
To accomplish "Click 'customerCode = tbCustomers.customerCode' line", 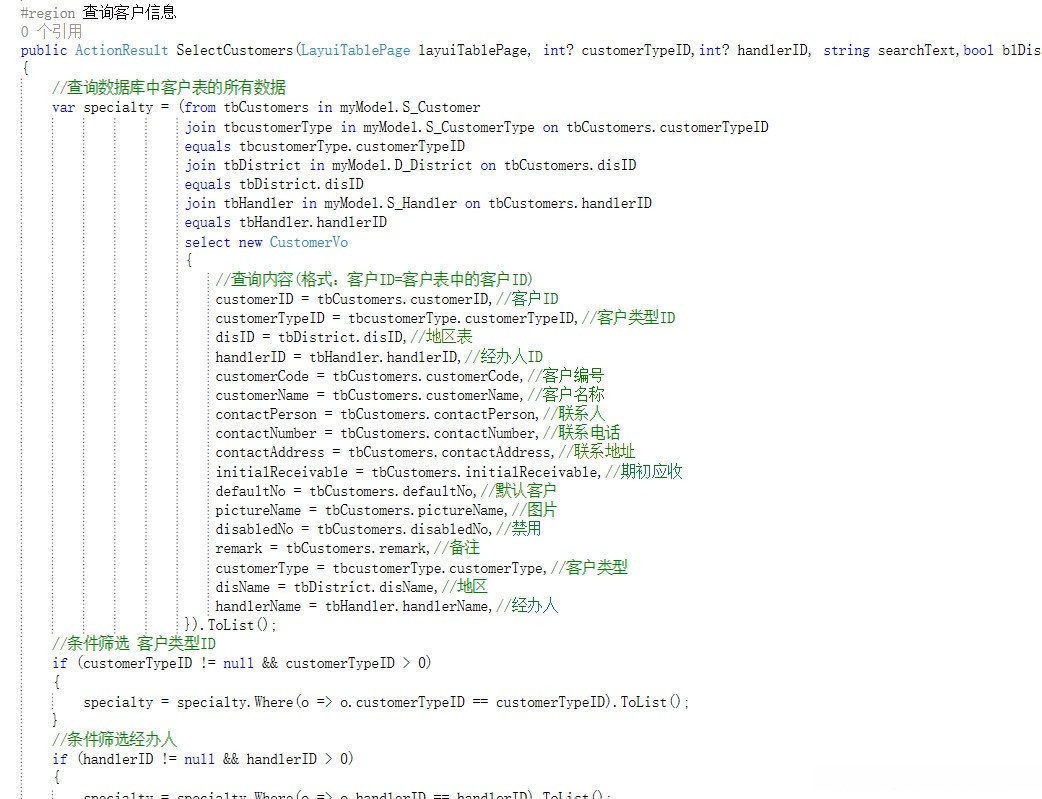I will [x=369, y=376].
